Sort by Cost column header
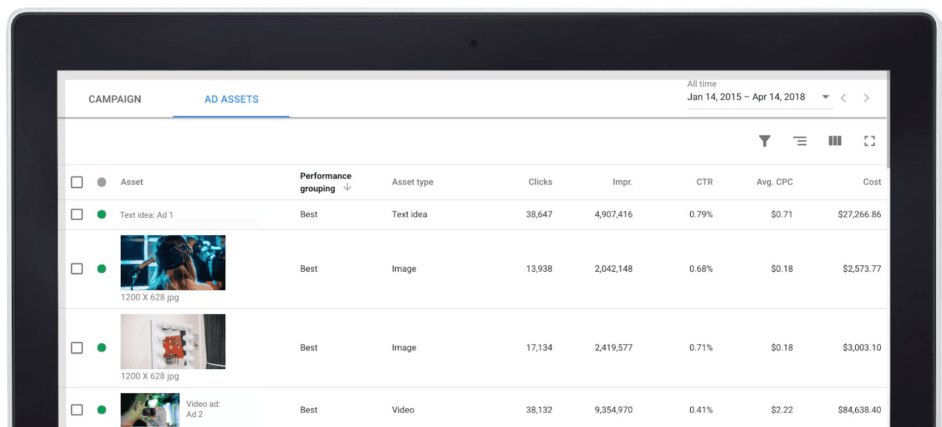 pos(872,182)
